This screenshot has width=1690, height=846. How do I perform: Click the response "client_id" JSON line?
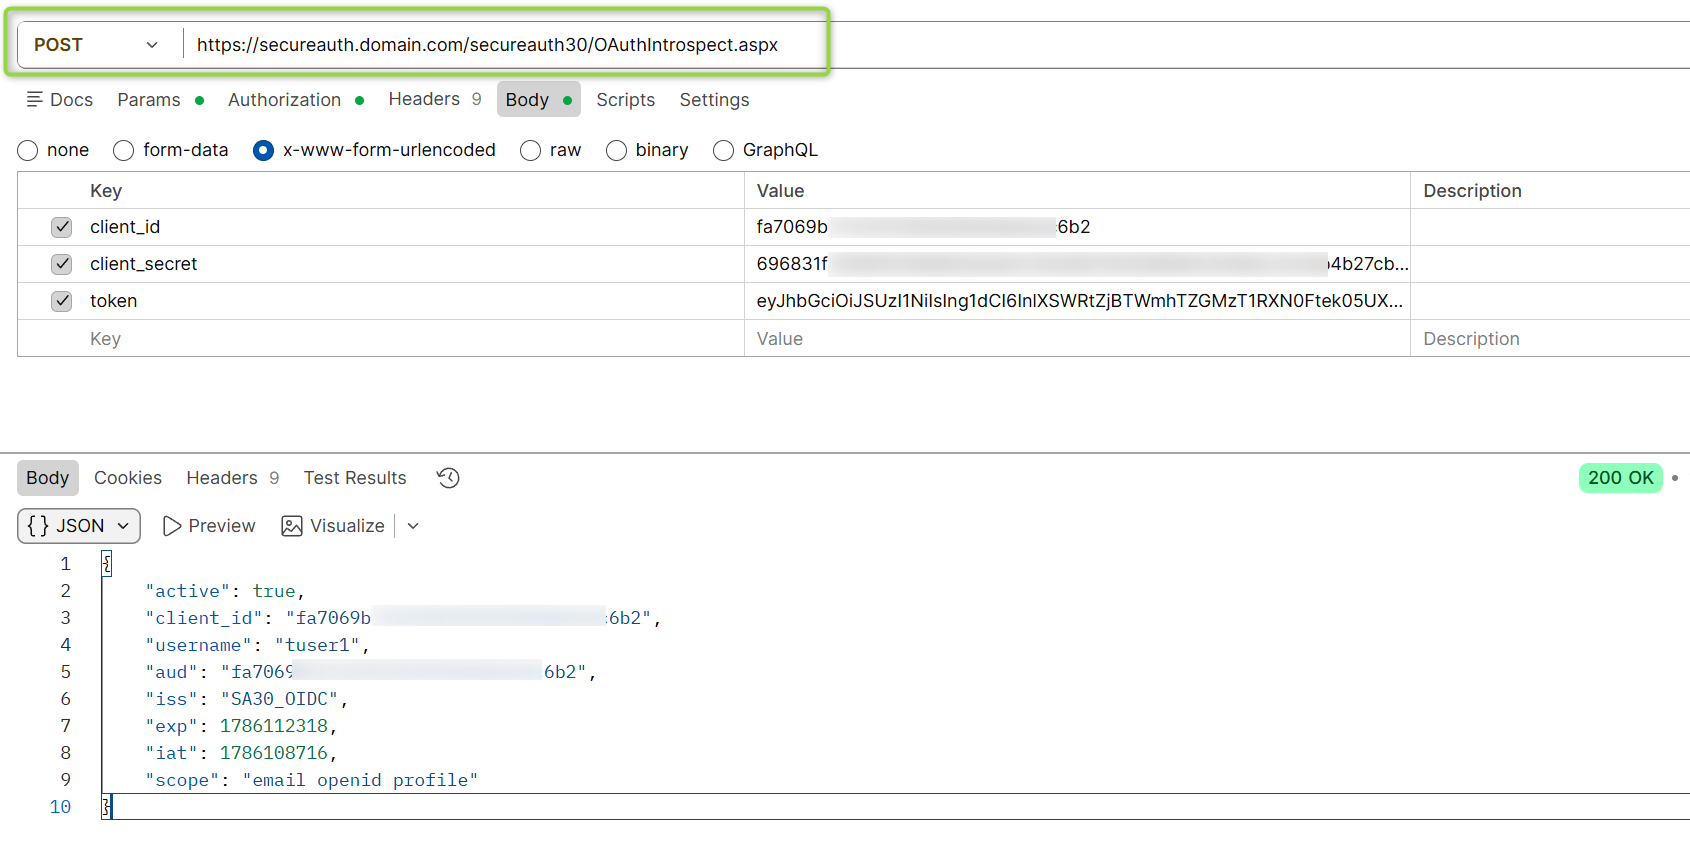403,618
